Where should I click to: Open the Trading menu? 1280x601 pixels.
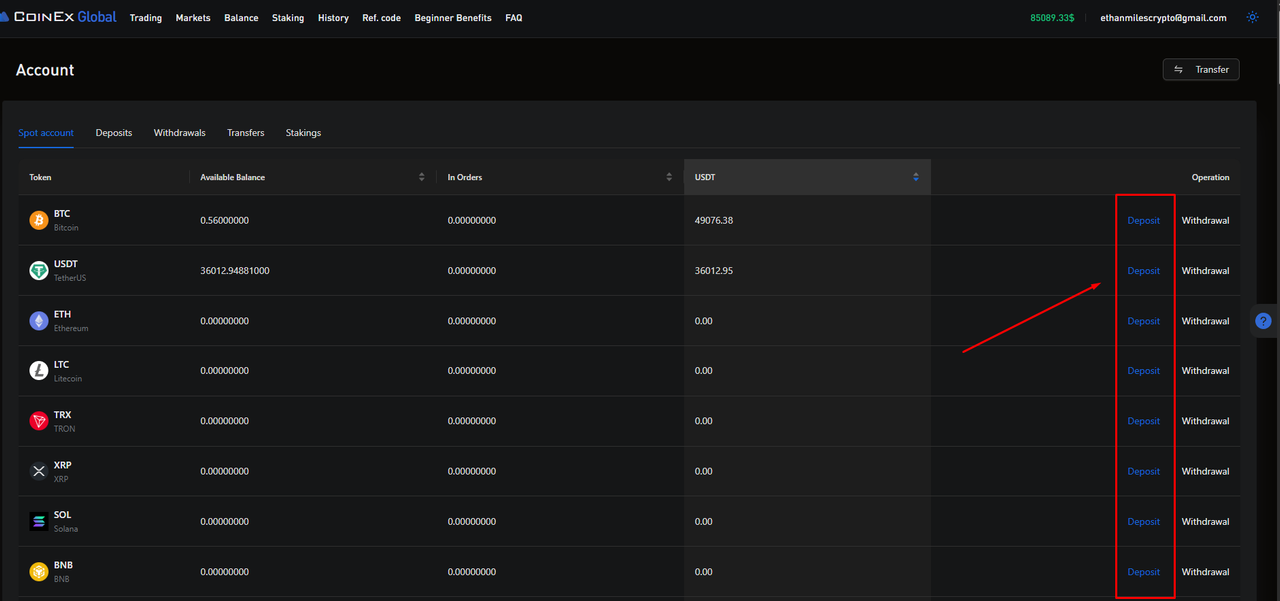point(146,18)
